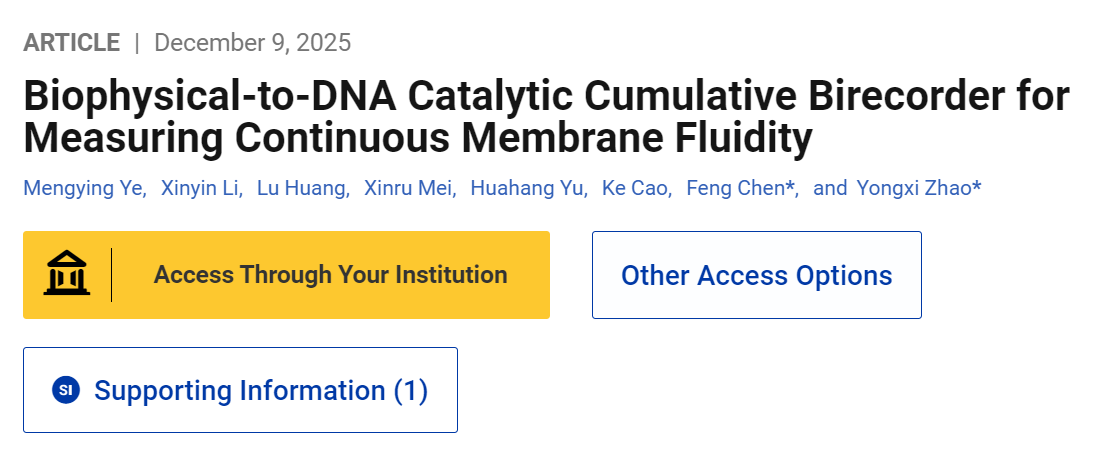The image size is (1095, 455).
Task: Click the word 'and' before Yongxi Zhao
Action: click(830, 188)
